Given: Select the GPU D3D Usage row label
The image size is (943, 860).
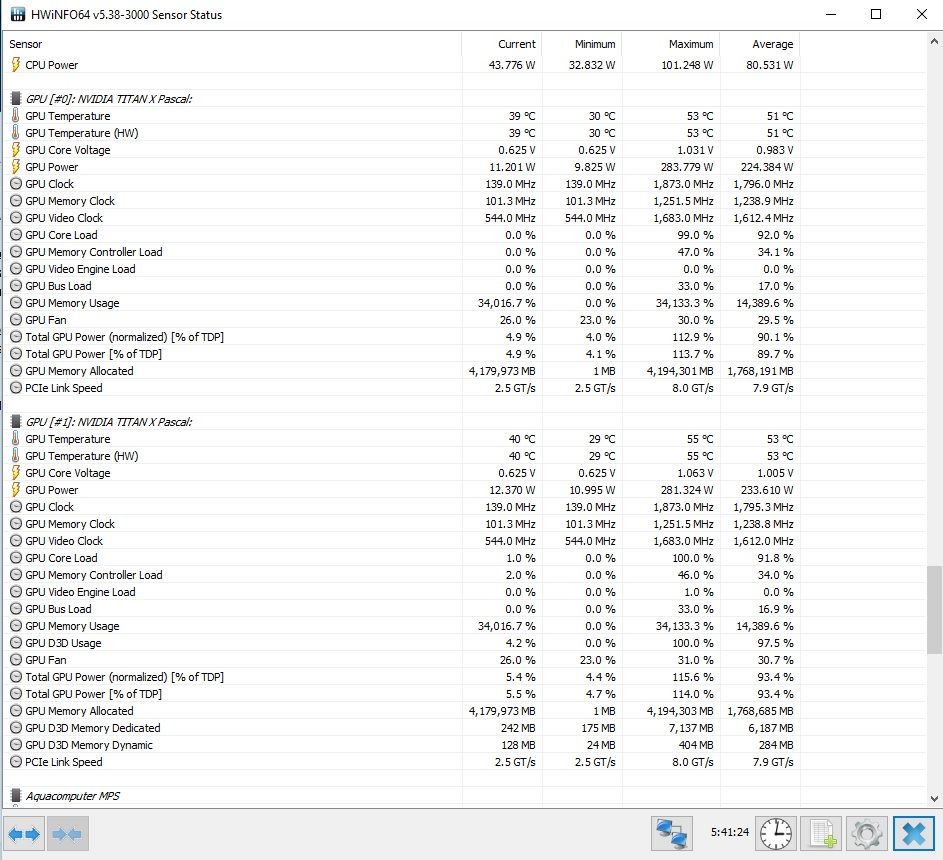Looking at the screenshot, I should 63,643.
